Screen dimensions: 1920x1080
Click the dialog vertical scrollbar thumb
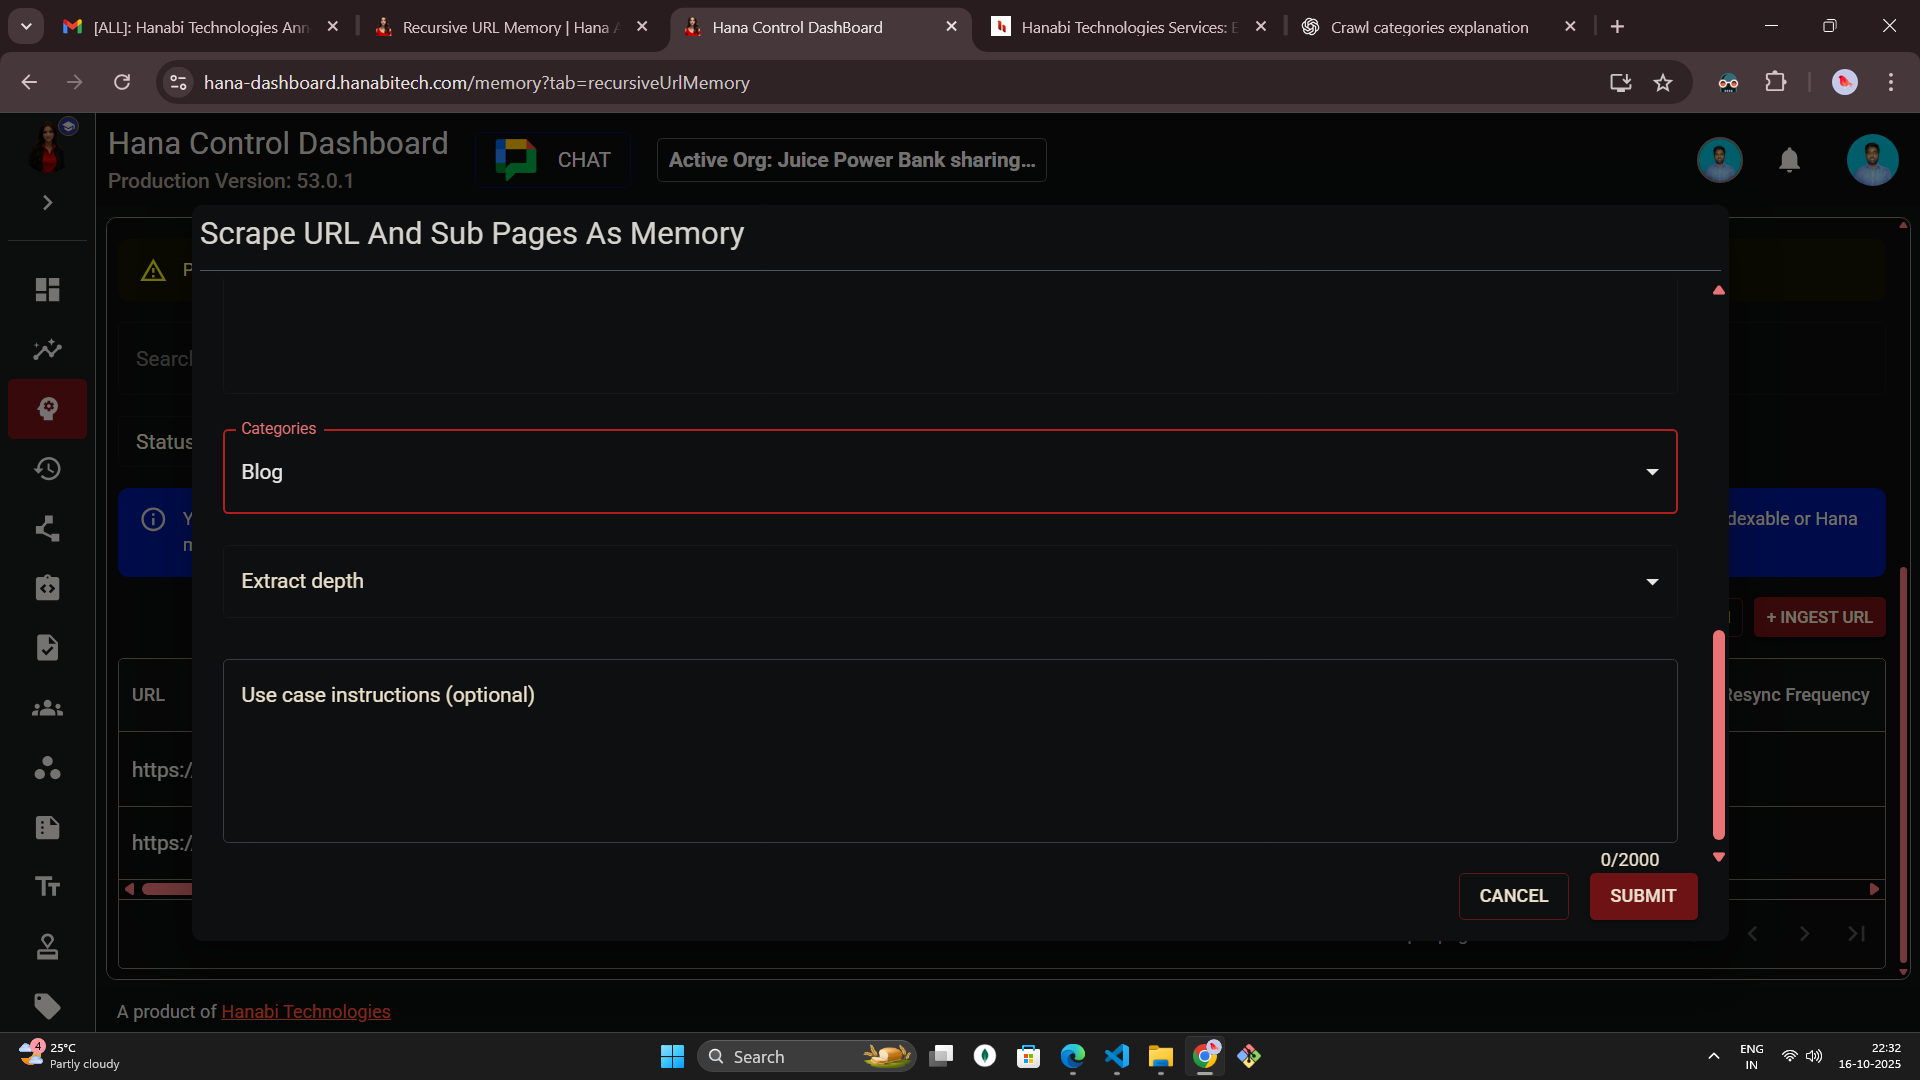[1719, 735]
